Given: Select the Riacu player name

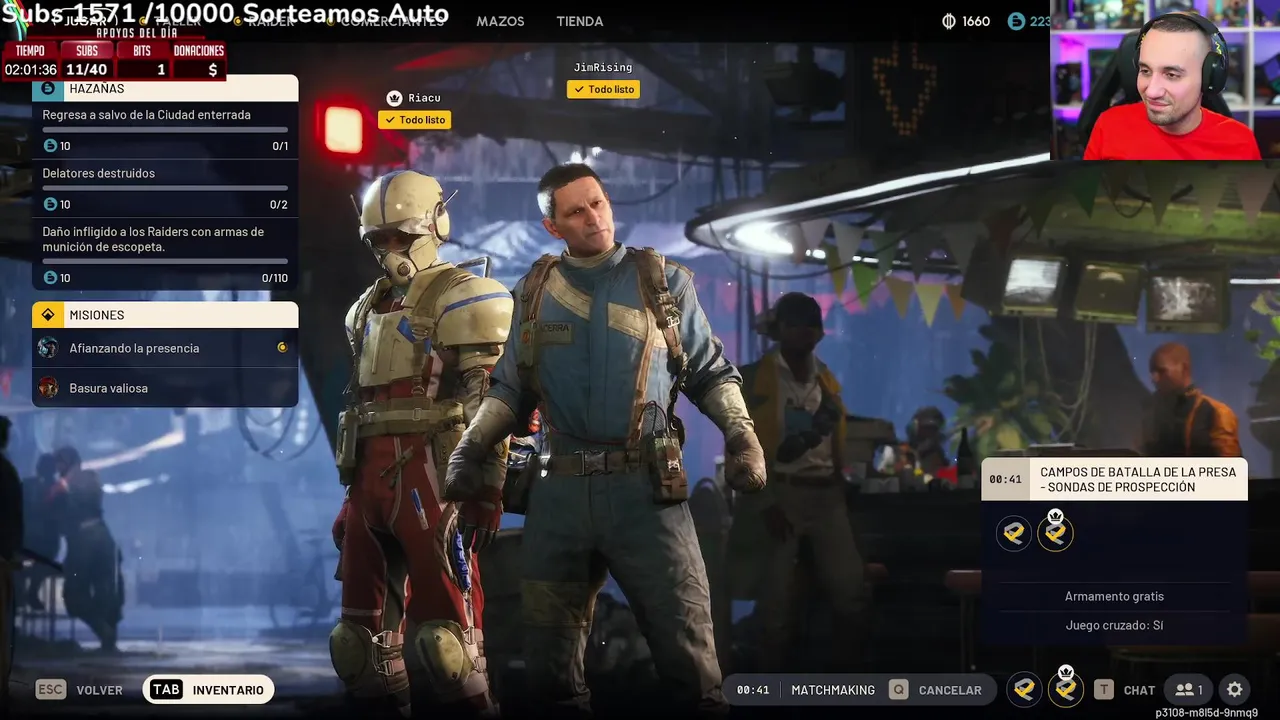Looking at the screenshot, I should (x=424, y=98).
